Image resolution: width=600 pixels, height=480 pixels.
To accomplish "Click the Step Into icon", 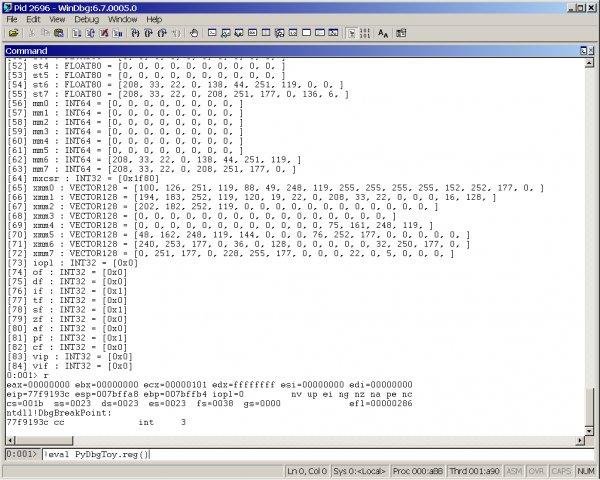I will coord(135,33).
